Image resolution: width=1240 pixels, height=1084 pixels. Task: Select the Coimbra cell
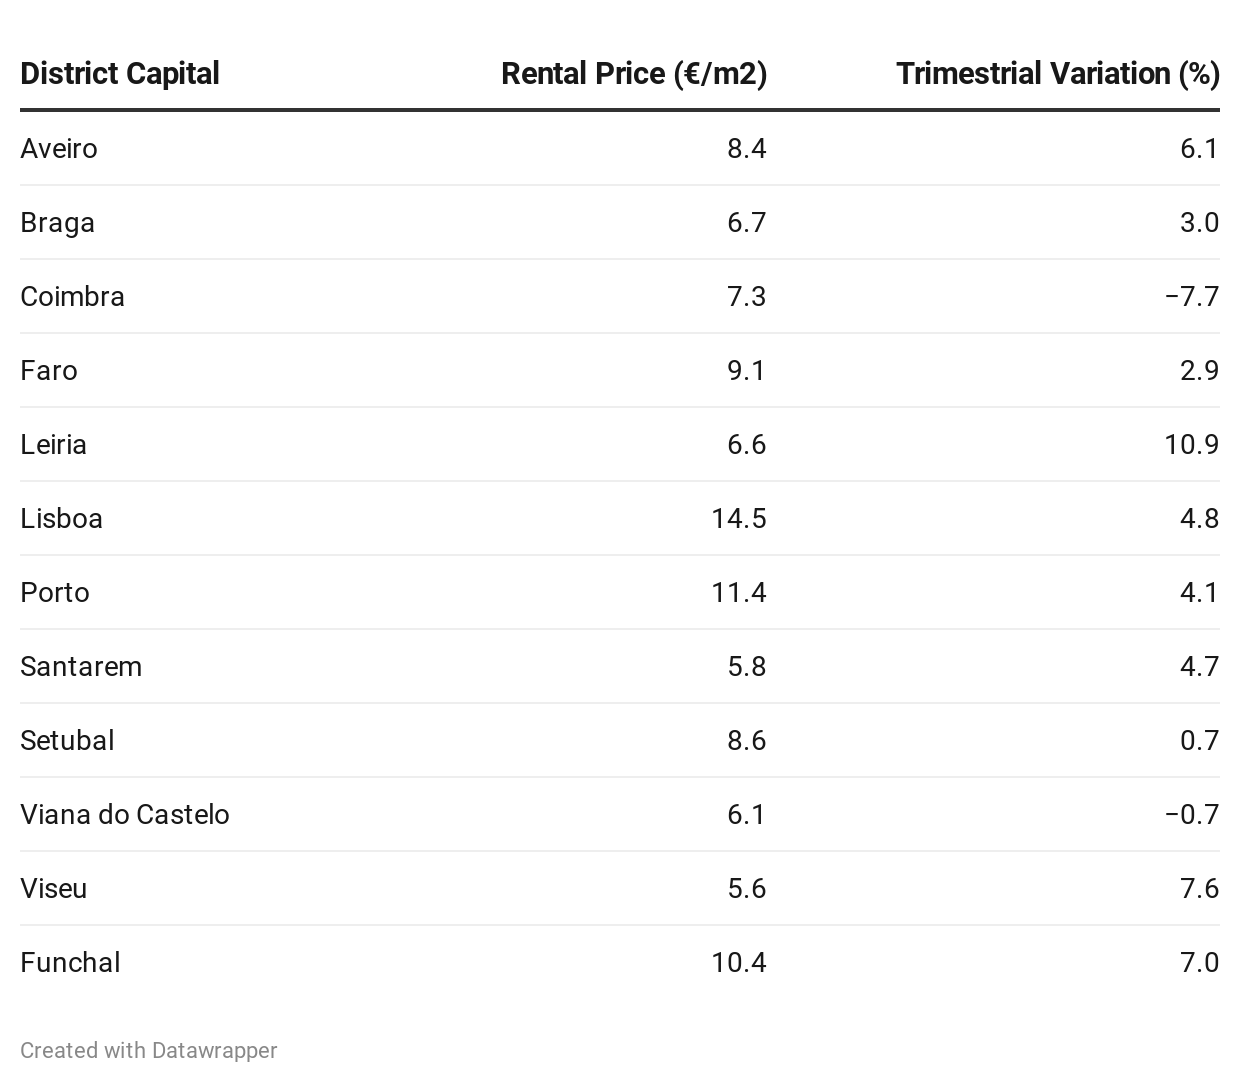pos(72,297)
